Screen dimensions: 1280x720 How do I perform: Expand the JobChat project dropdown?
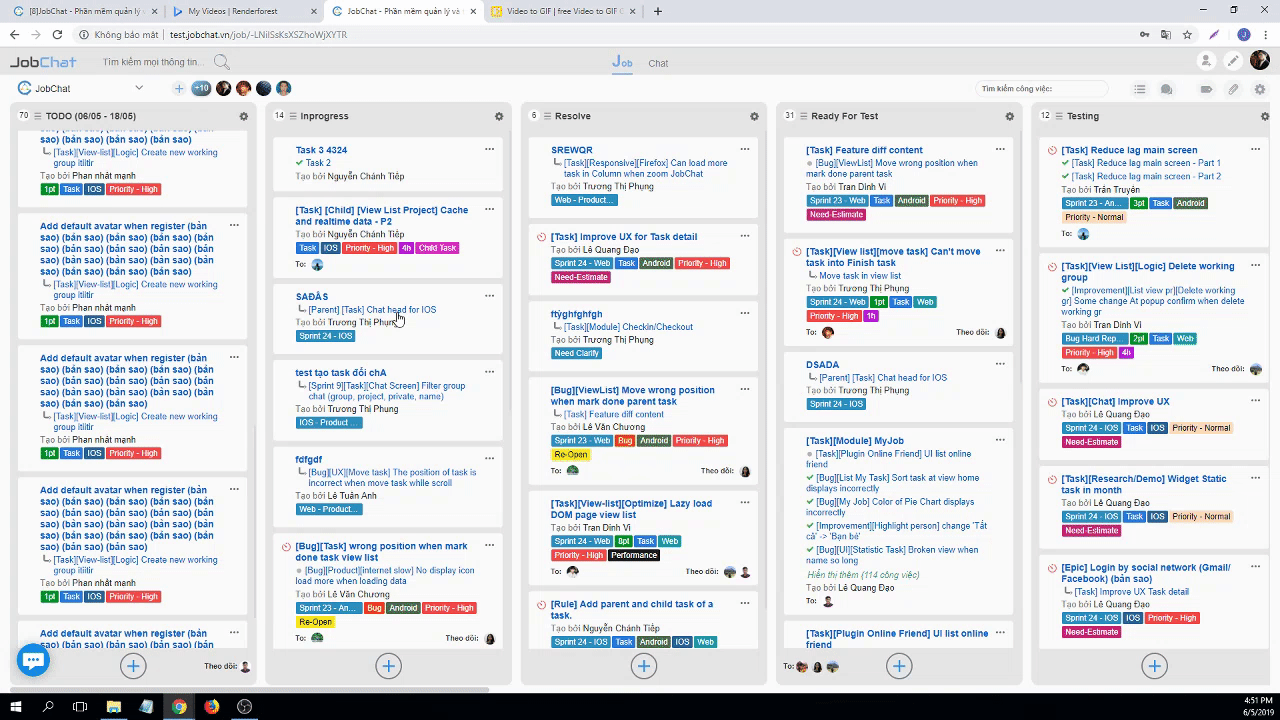(139, 88)
